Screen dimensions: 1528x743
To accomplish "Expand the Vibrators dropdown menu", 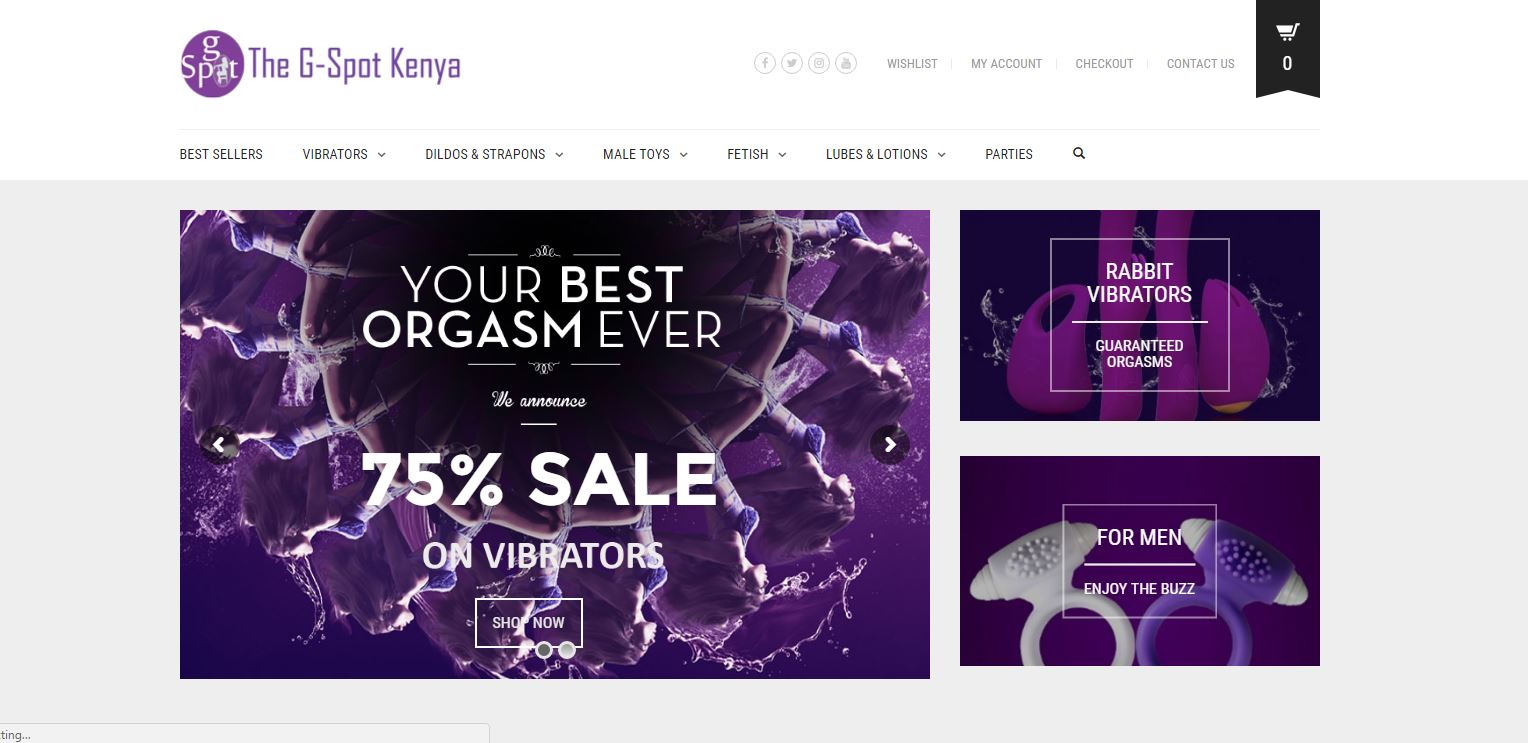I will [x=344, y=154].
